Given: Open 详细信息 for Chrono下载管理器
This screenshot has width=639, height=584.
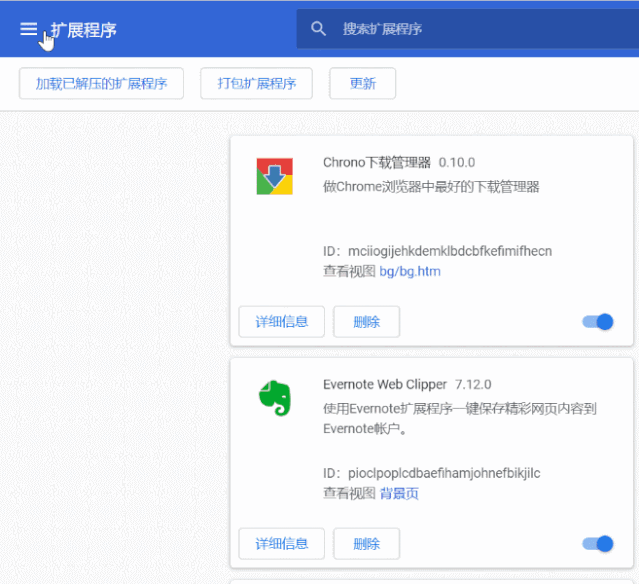Looking at the screenshot, I should tap(282, 322).
